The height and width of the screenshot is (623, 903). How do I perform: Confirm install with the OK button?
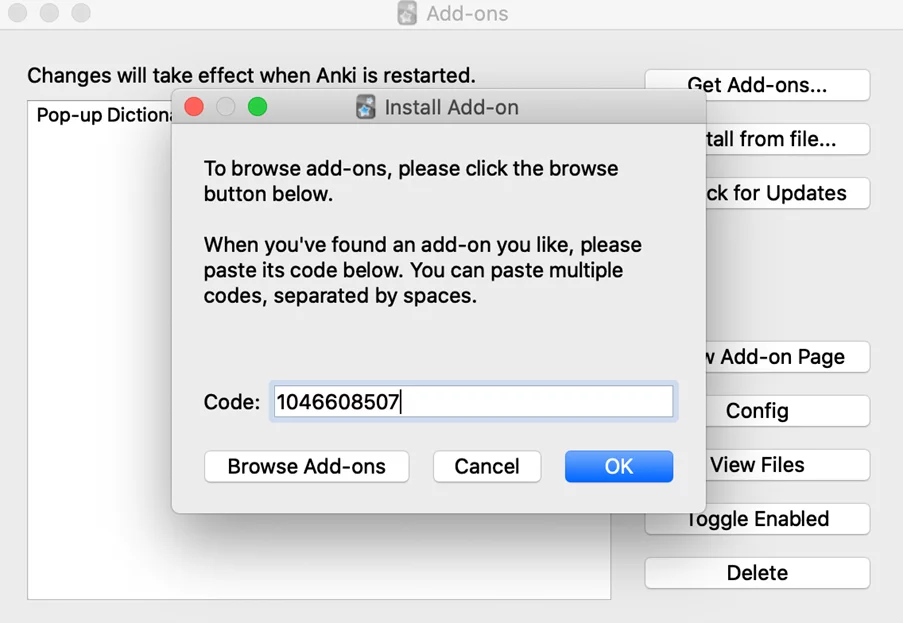[619, 466]
